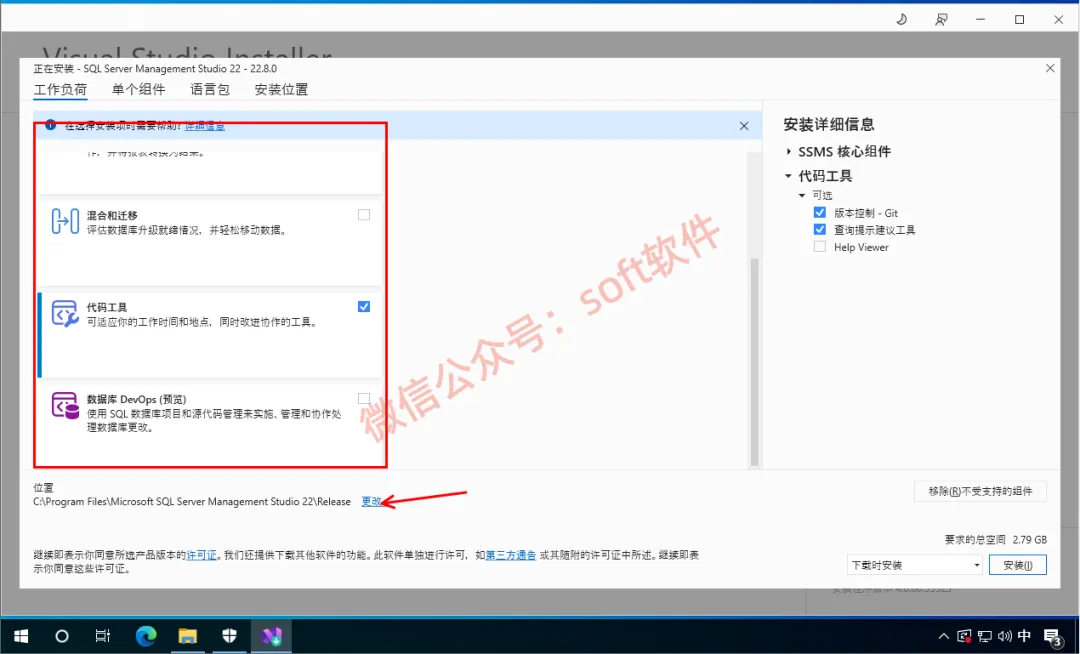The image size is (1080, 654).
Task: Collapse the 可选 subsection
Action: 802,196
